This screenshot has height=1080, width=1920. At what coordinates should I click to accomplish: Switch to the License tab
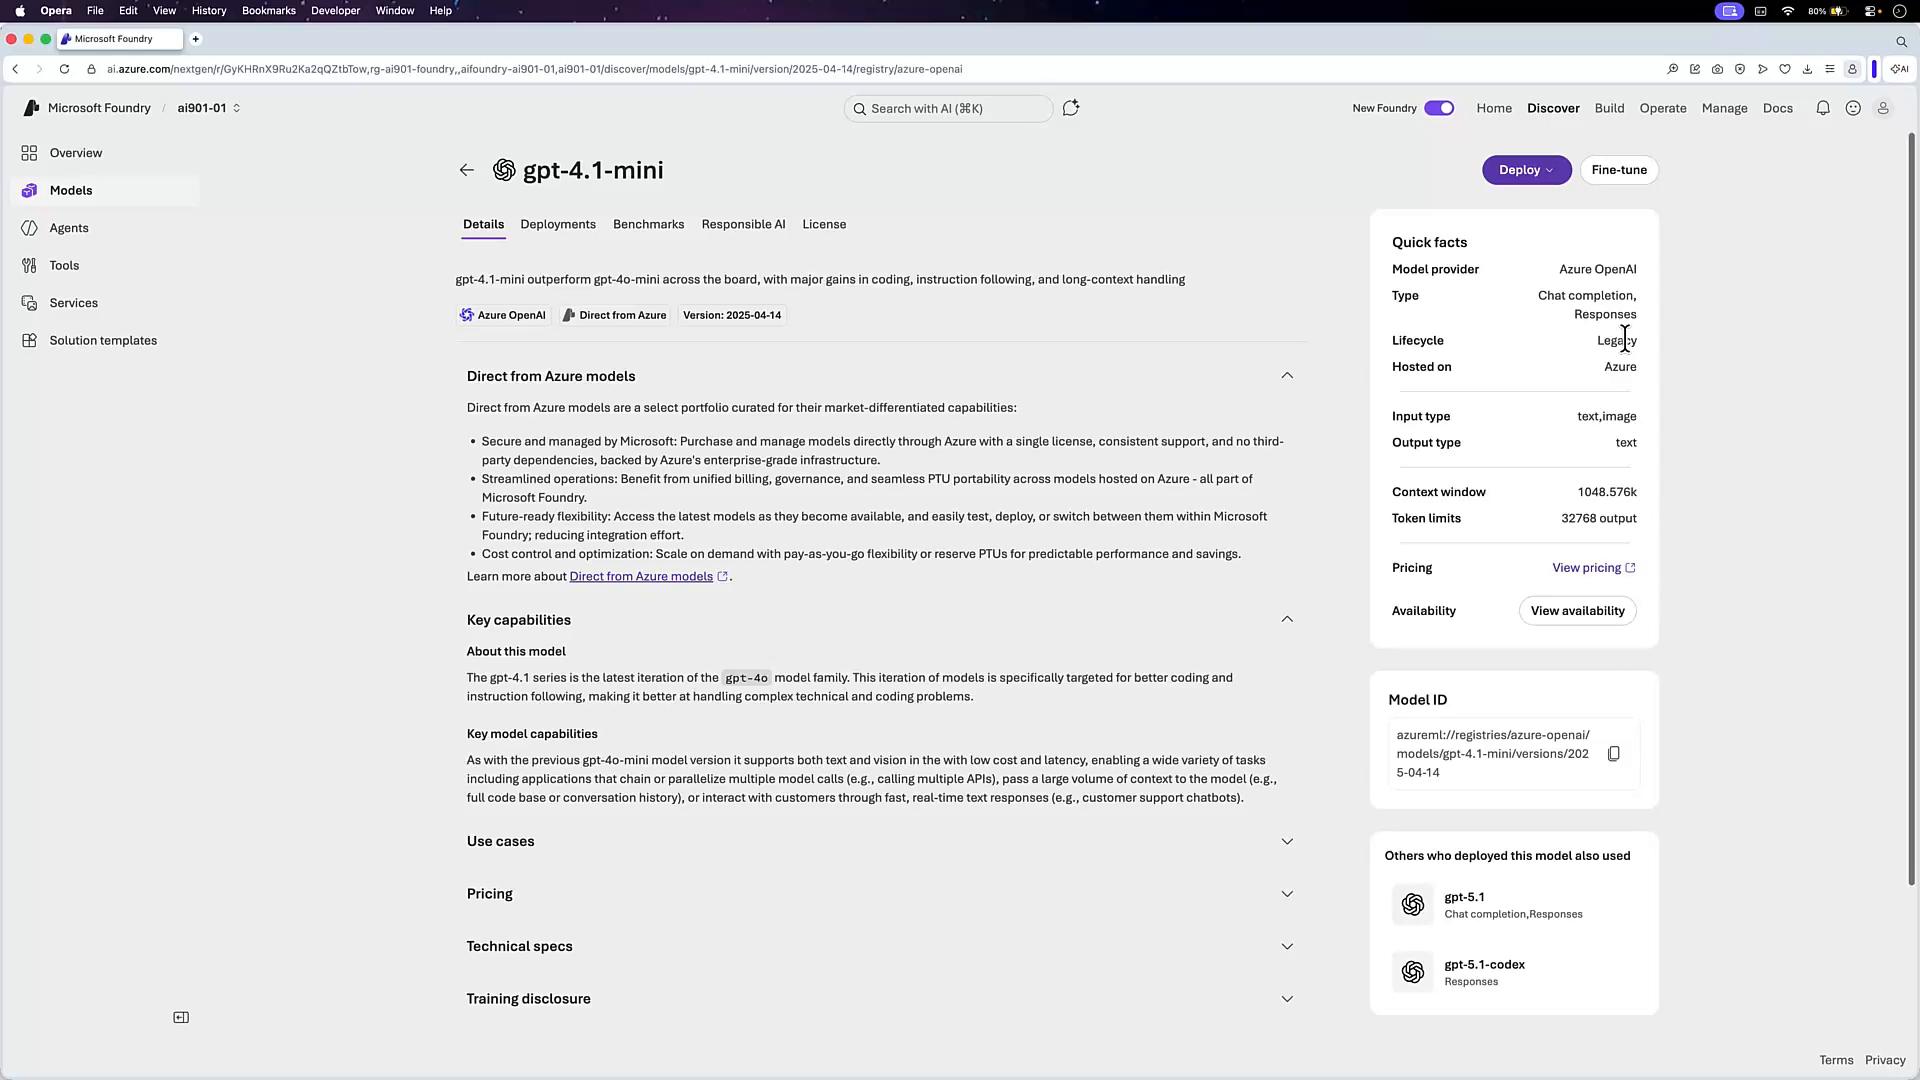pos(824,224)
